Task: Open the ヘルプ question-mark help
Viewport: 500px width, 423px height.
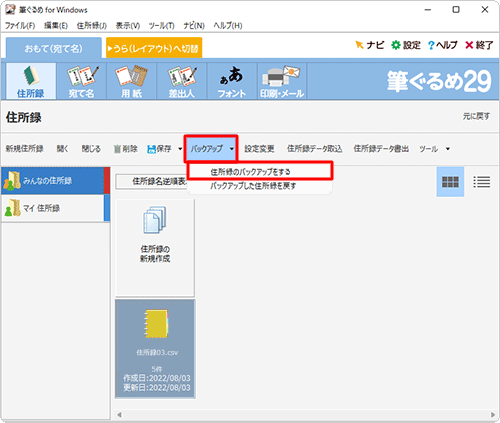Action: [x=443, y=45]
